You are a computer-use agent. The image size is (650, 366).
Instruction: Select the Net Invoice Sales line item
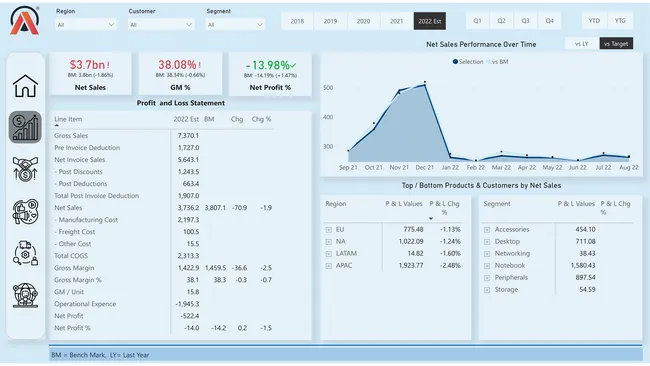pos(80,160)
